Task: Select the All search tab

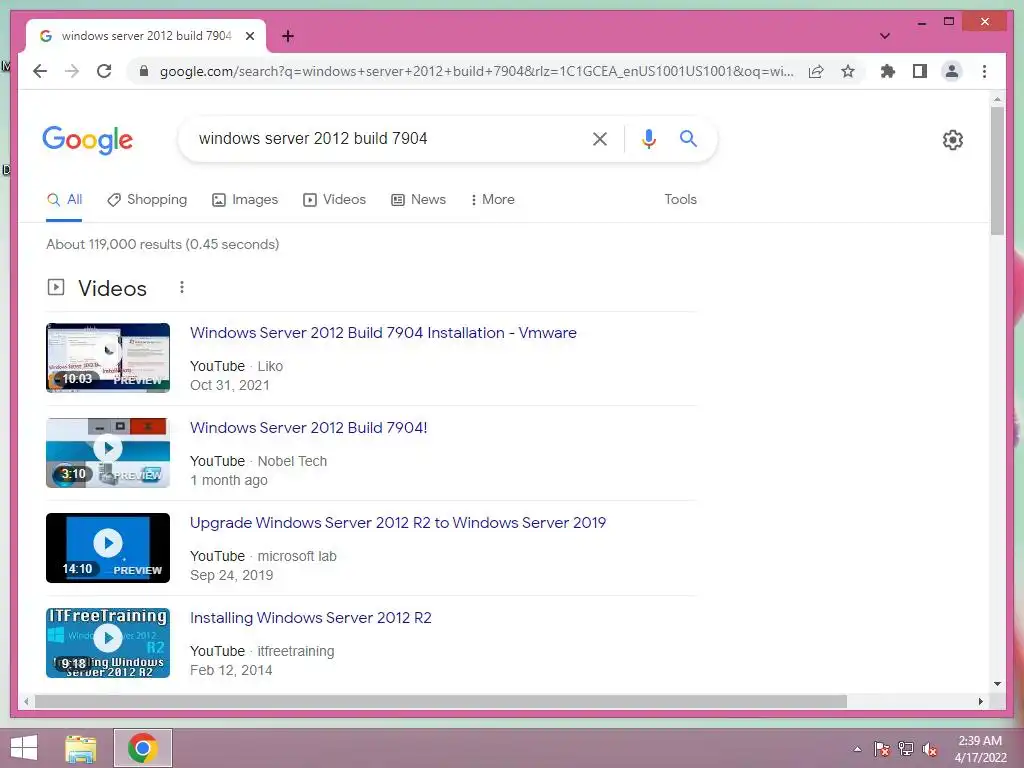Action: coord(64,200)
